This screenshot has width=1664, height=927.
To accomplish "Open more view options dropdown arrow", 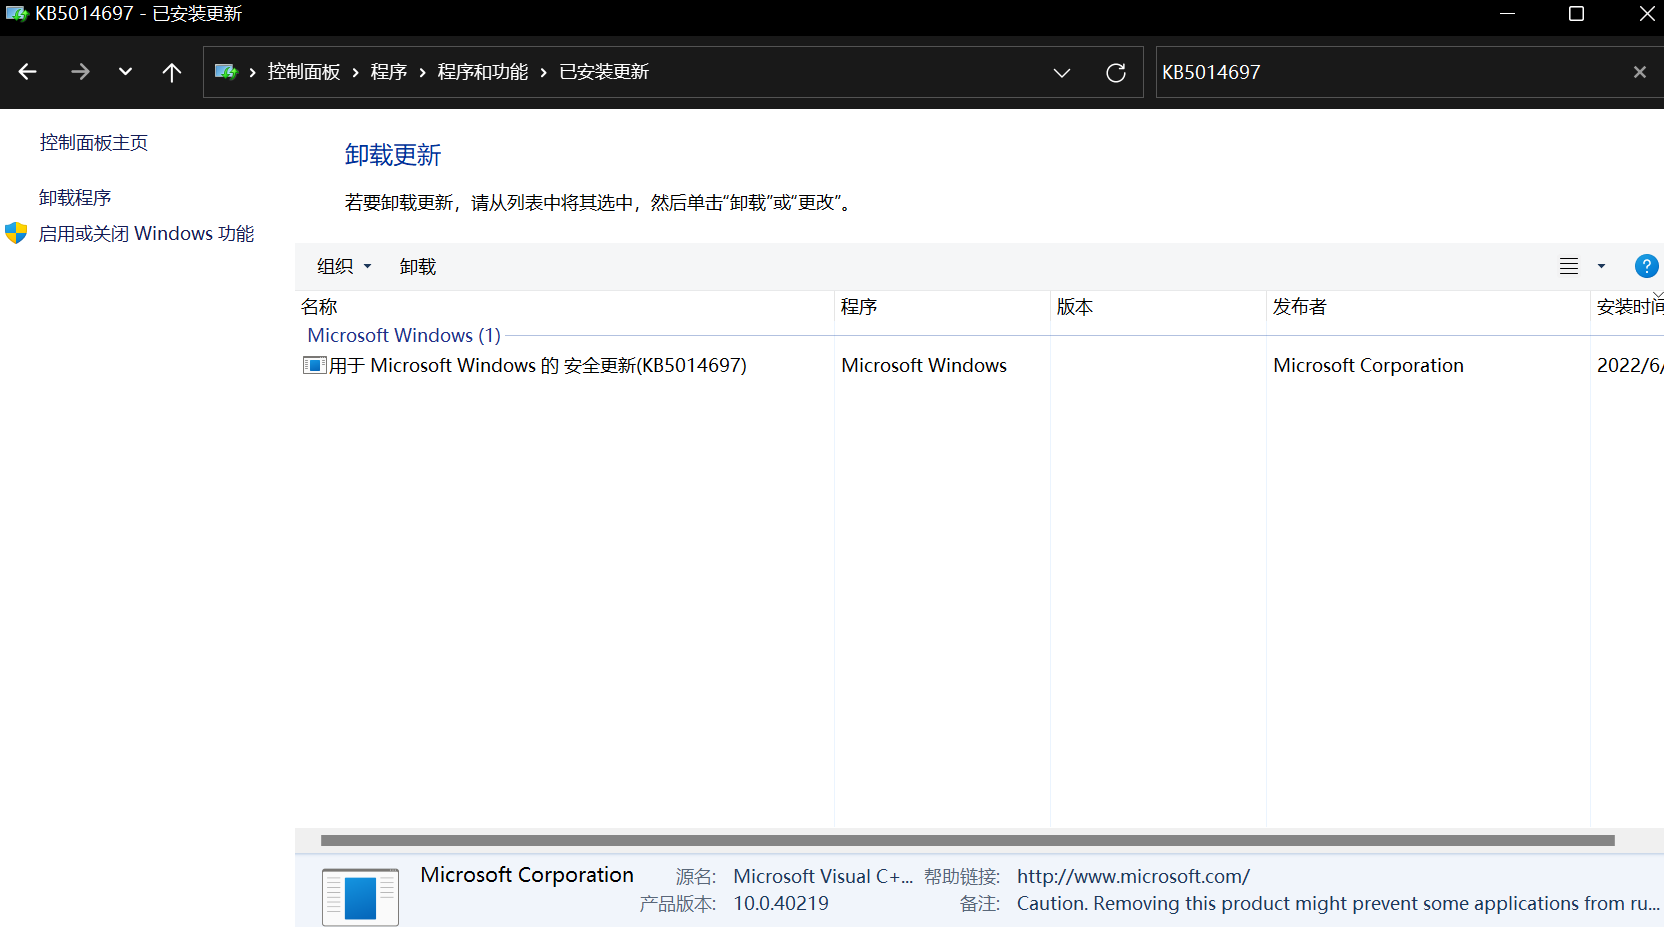I will tap(1601, 266).
